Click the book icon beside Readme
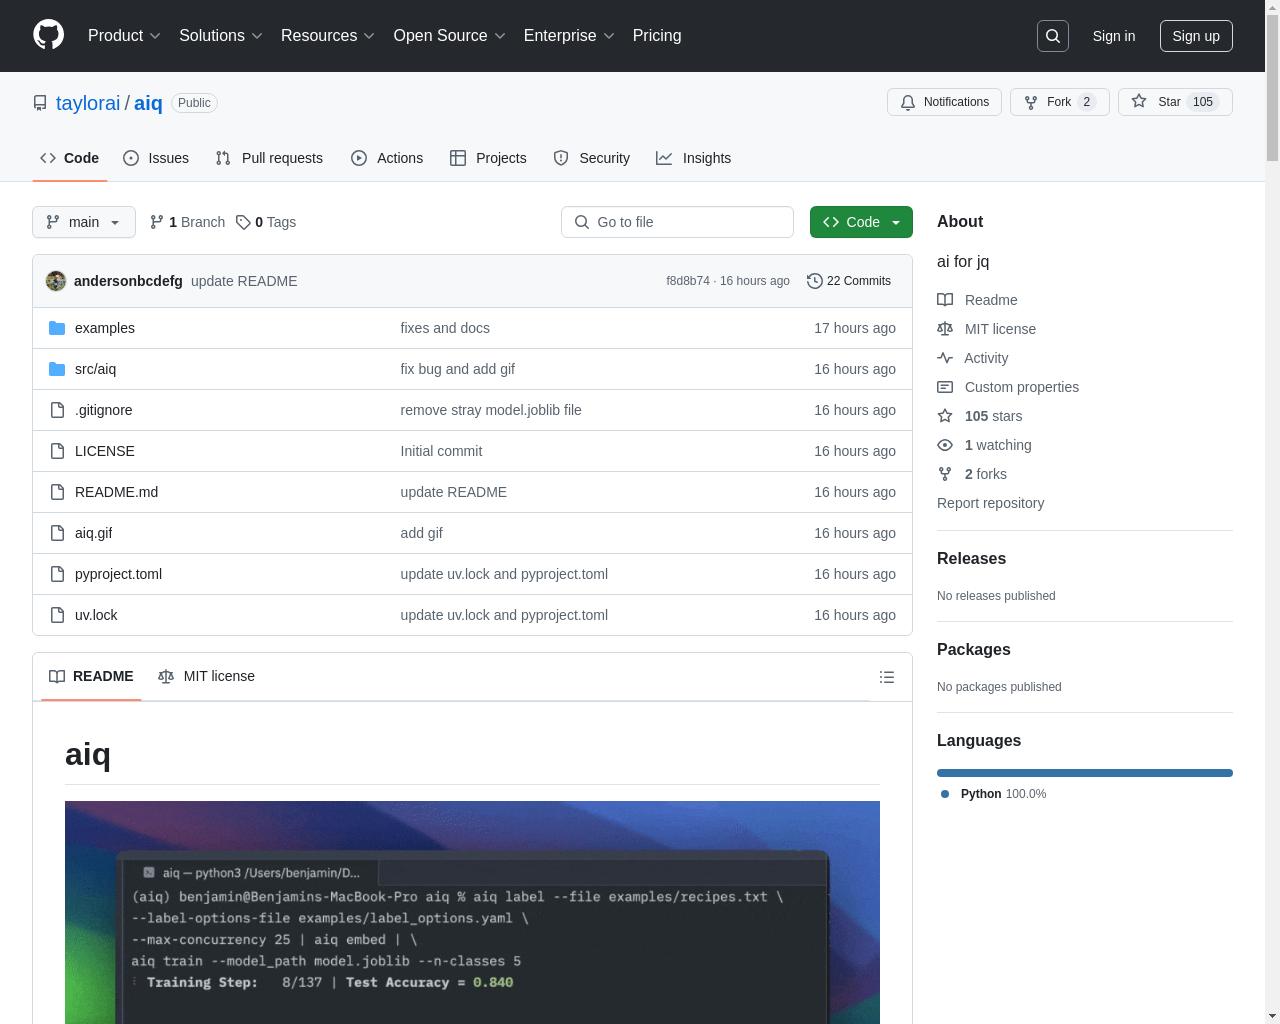This screenshot has width=1280, height=1024. (945, 300)
